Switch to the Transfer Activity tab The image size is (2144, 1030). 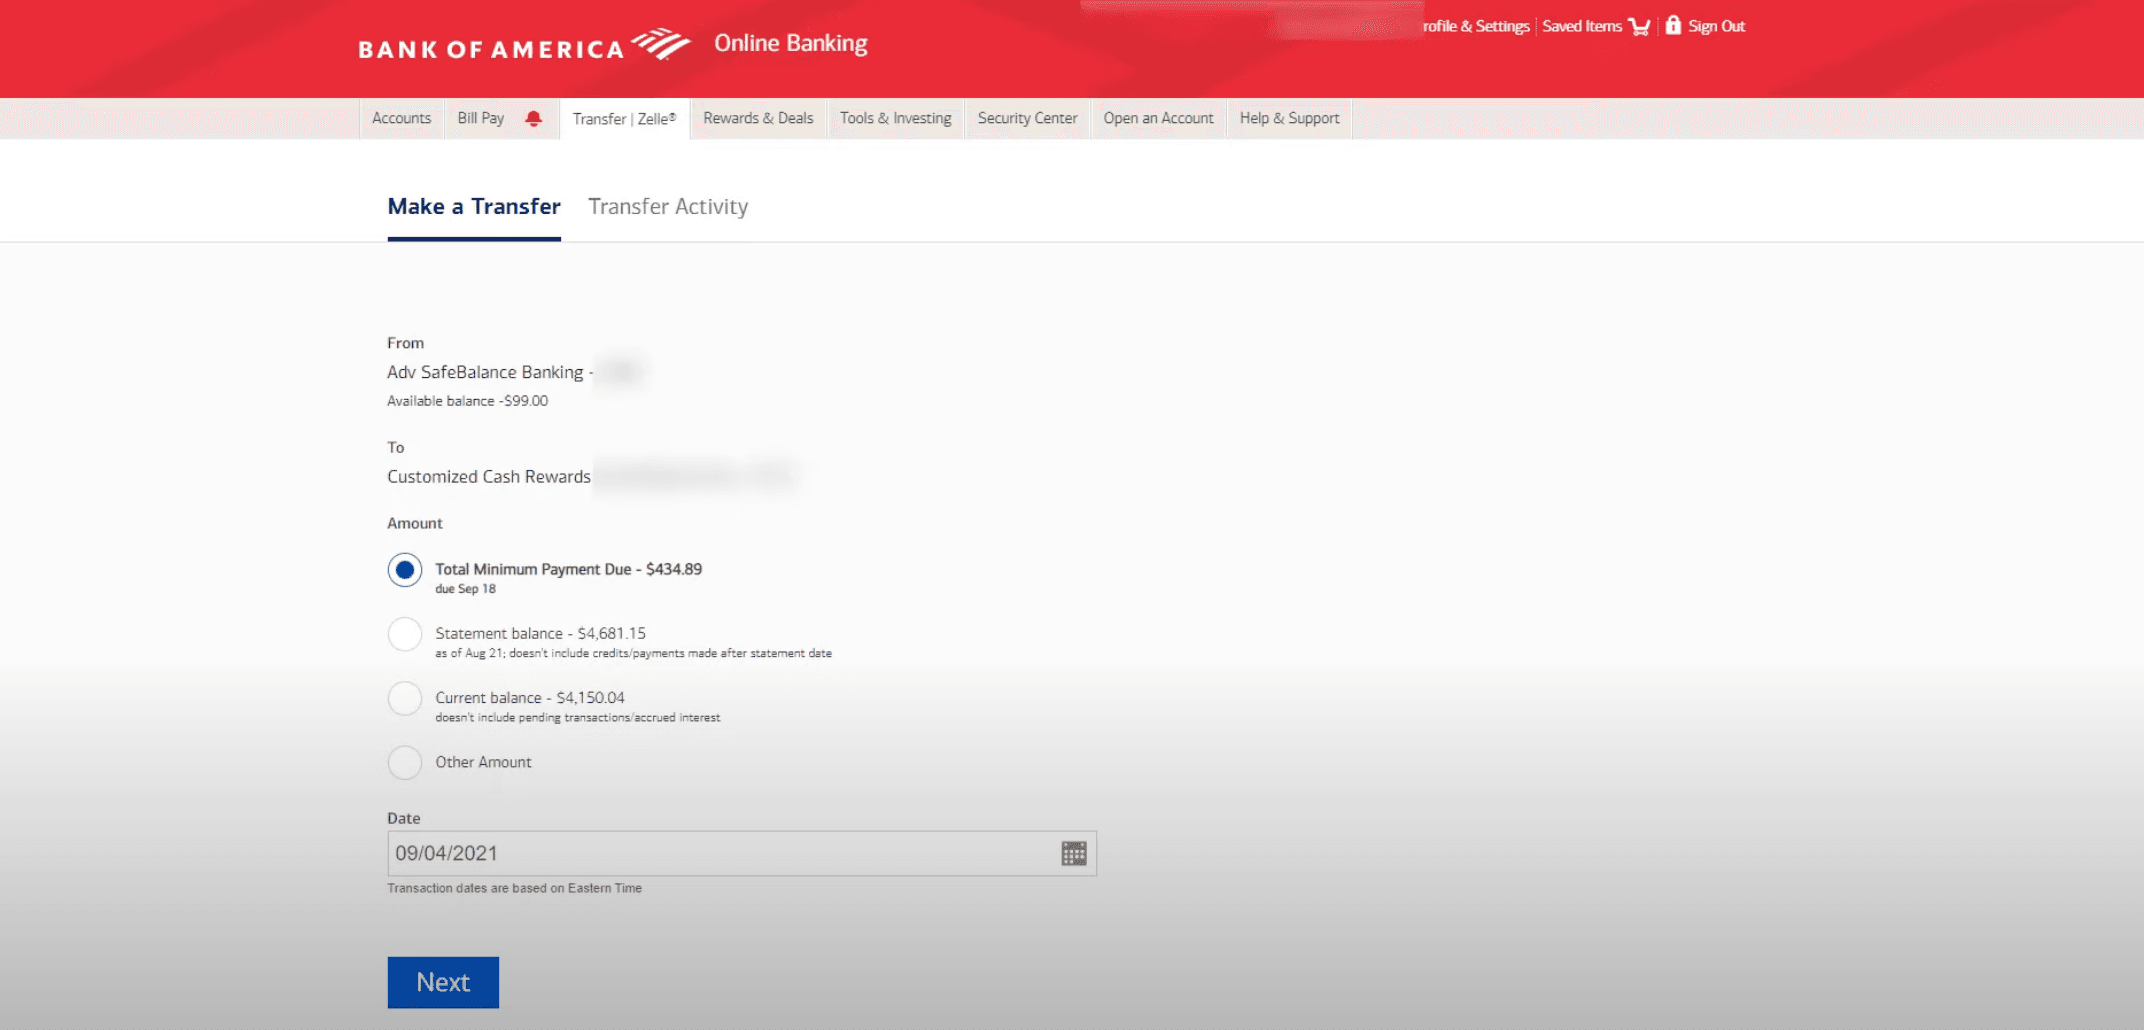668,206
